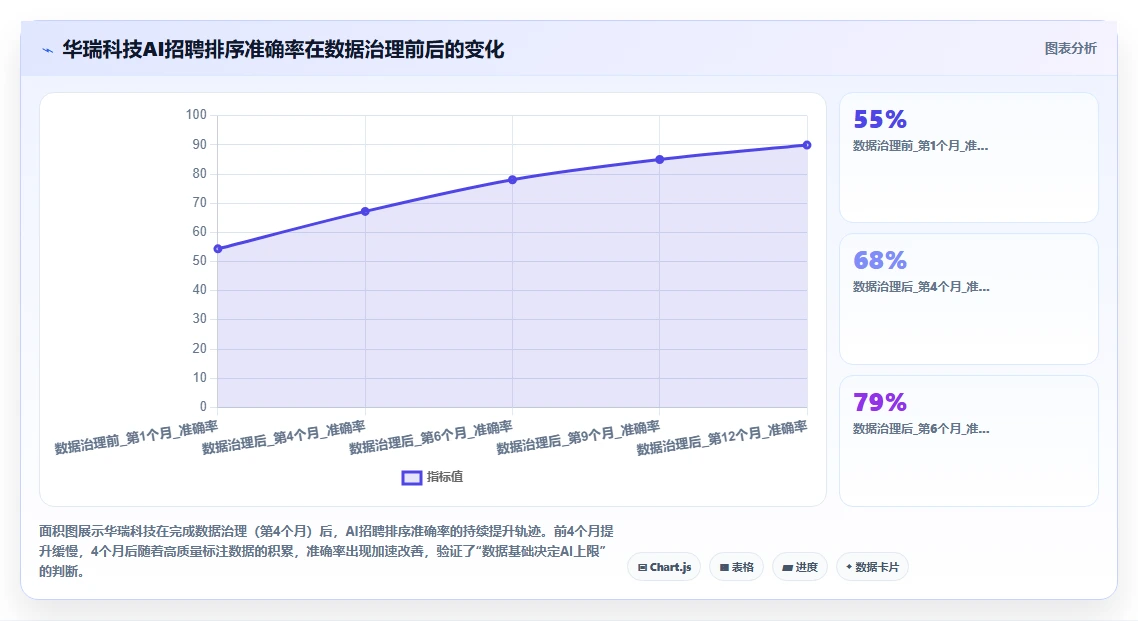Click the data point at 数据治理前_第1个月
The image size is (1138, 621).
(x=218, y=249)
